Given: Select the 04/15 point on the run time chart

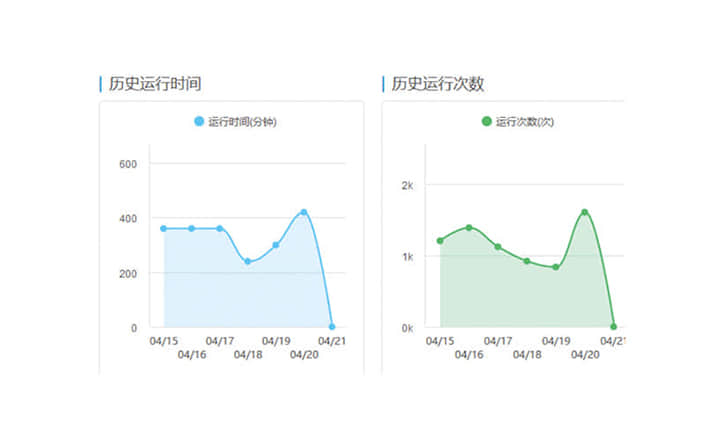Looking at the screenshot, I should pos(163,228).
